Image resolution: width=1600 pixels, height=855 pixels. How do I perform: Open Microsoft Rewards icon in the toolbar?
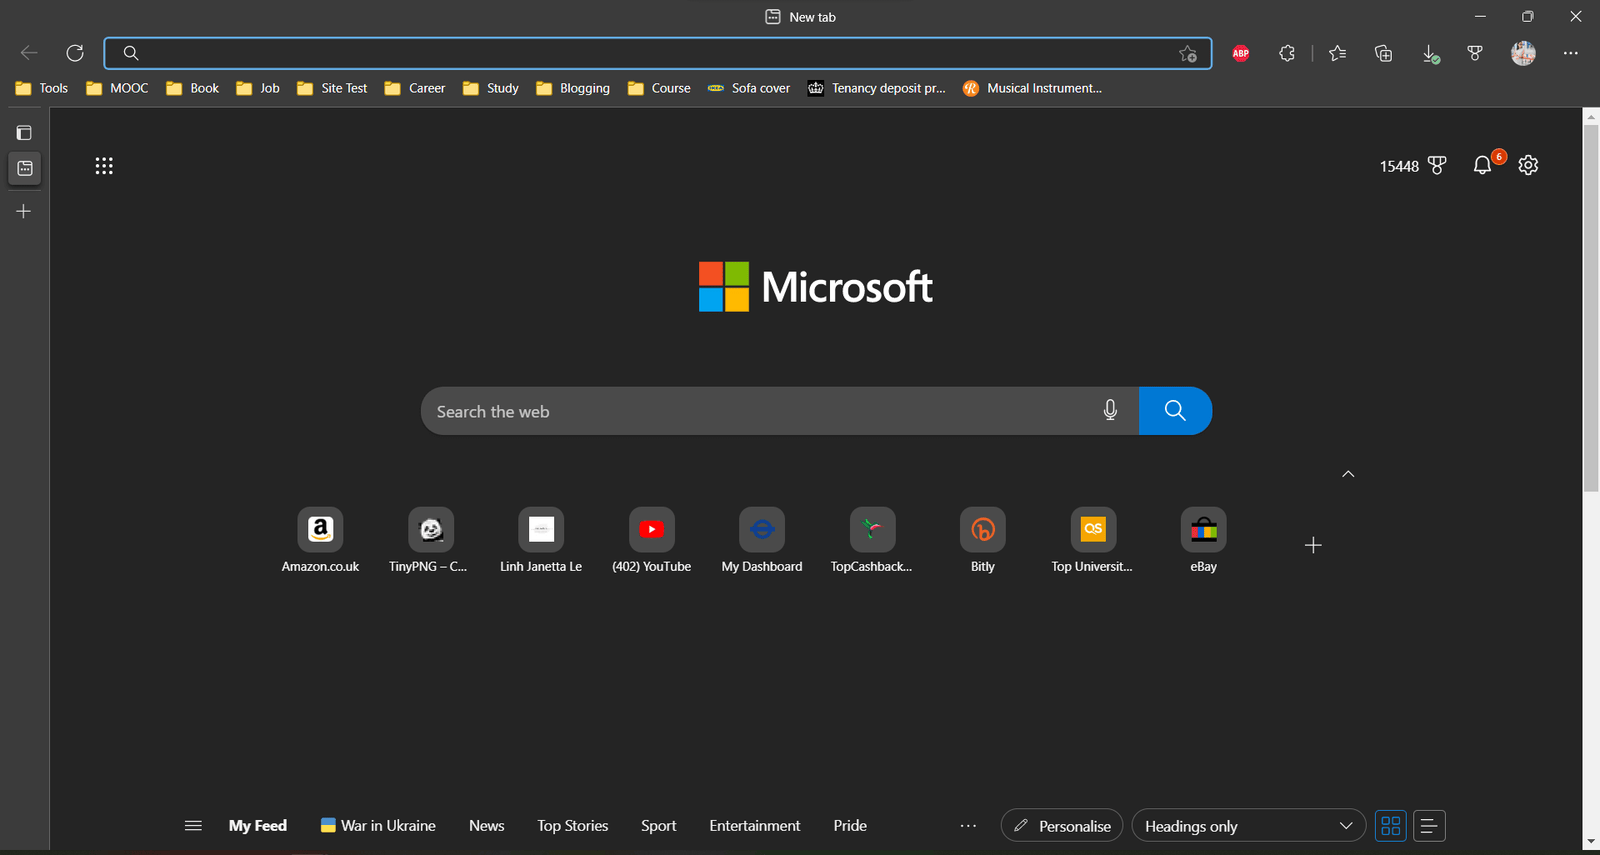[x=1475, y=54]
